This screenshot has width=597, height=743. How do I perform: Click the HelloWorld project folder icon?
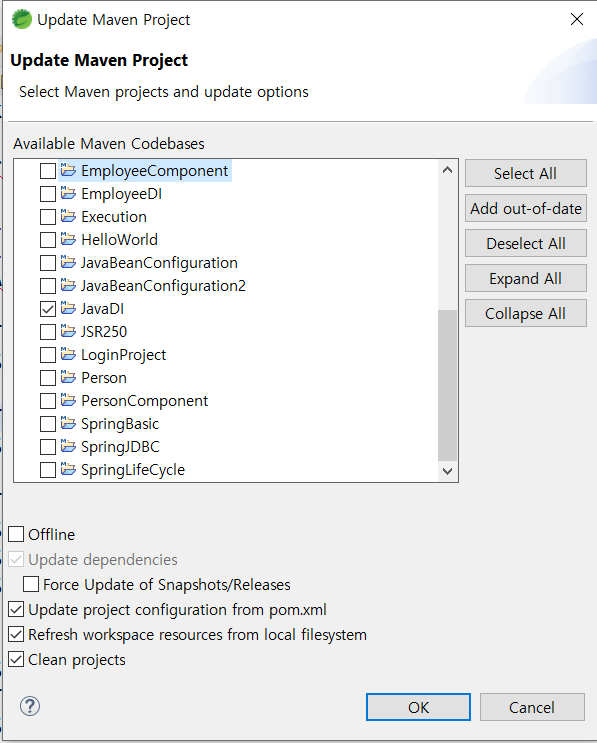(68, 239)
